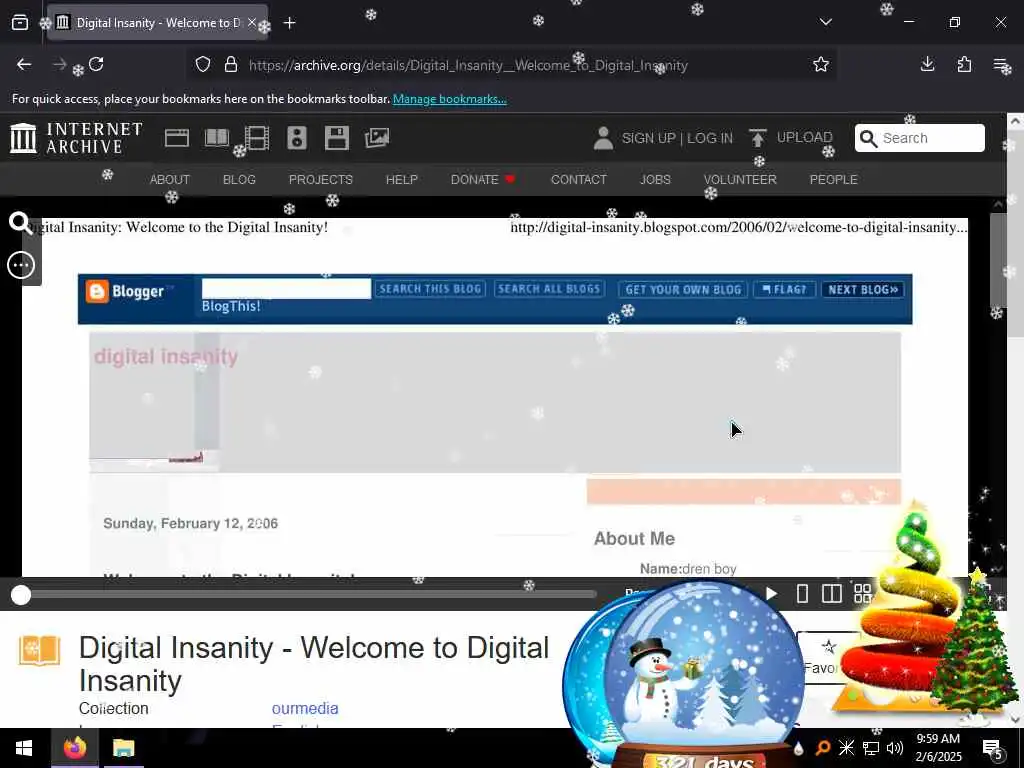1024x768 pixels.
Task: Click the book reader page slider handle
Action: pos(21,594)
